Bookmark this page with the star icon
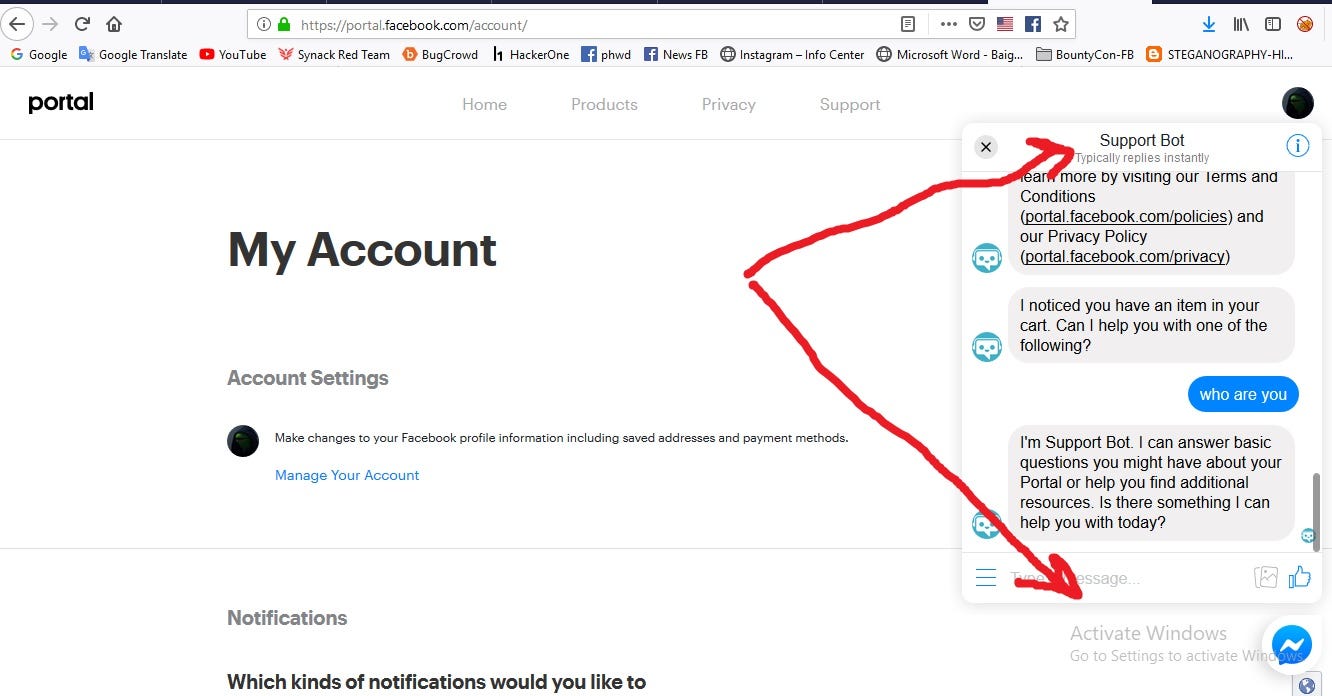 pos(1061,24)
